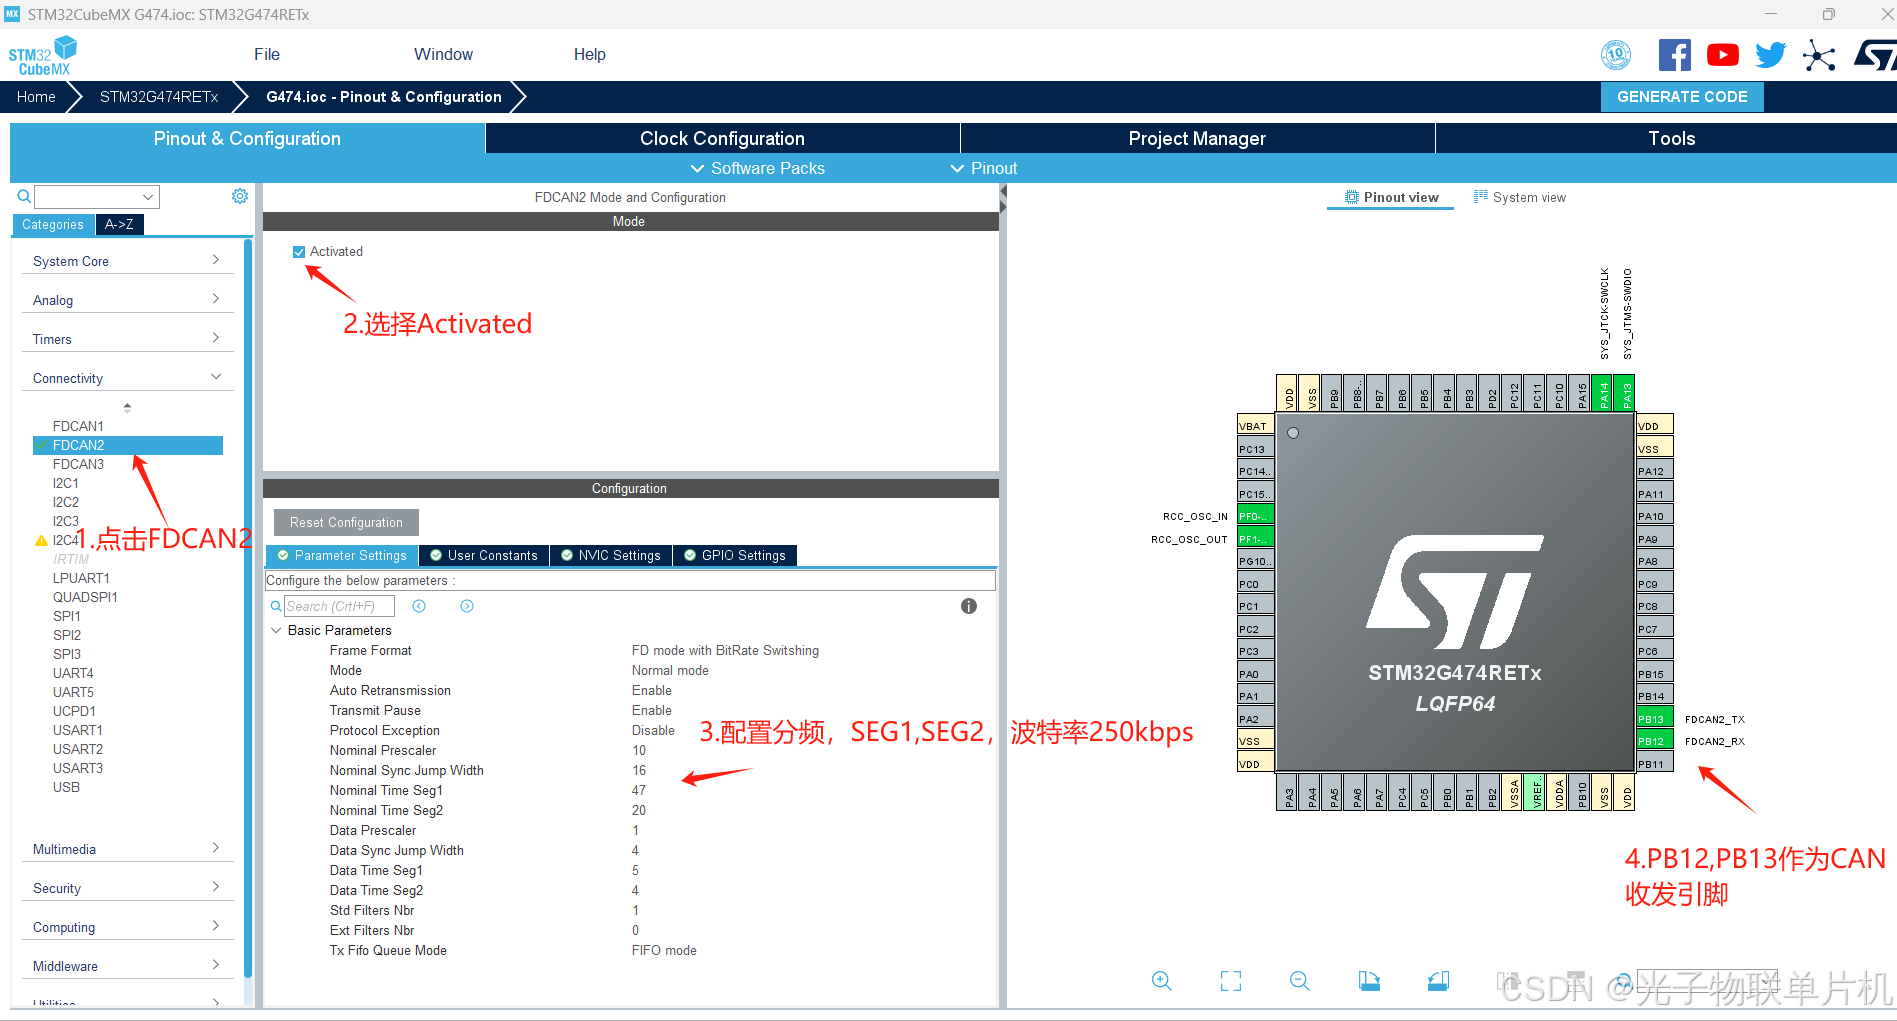Screen dimensions: 1897x1021
Task: Expand the Timers category
Action: pos(127,339)
